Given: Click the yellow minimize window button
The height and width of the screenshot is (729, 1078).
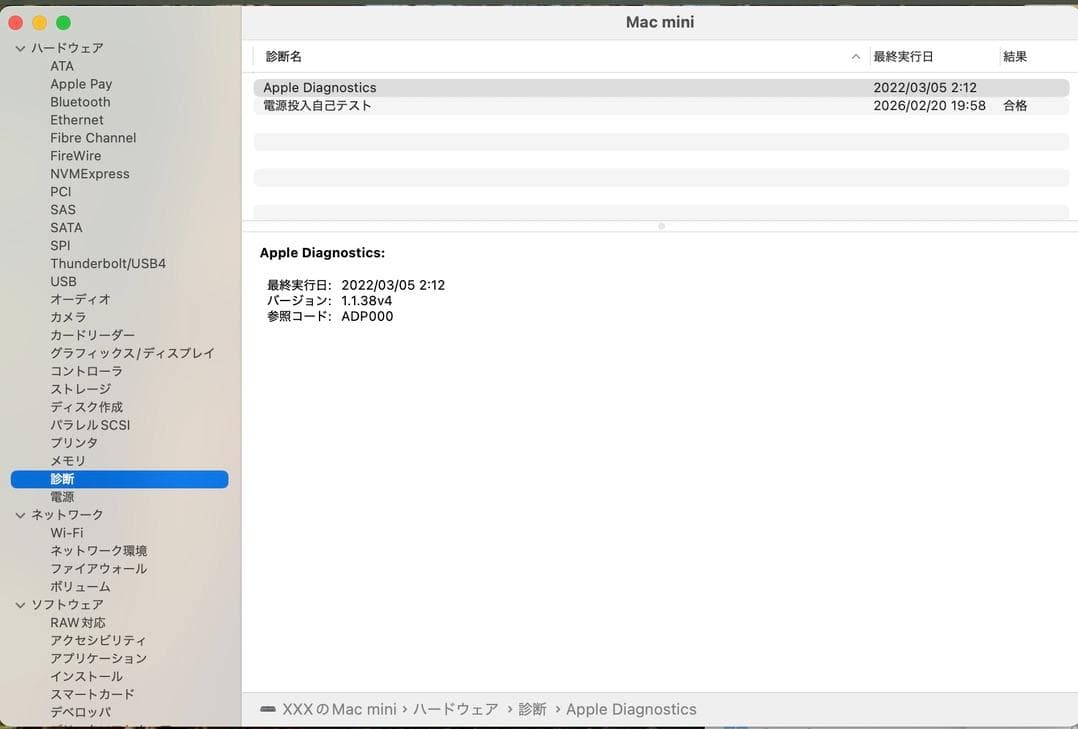Looking at the screenshot, I should (x=40, y=23).
